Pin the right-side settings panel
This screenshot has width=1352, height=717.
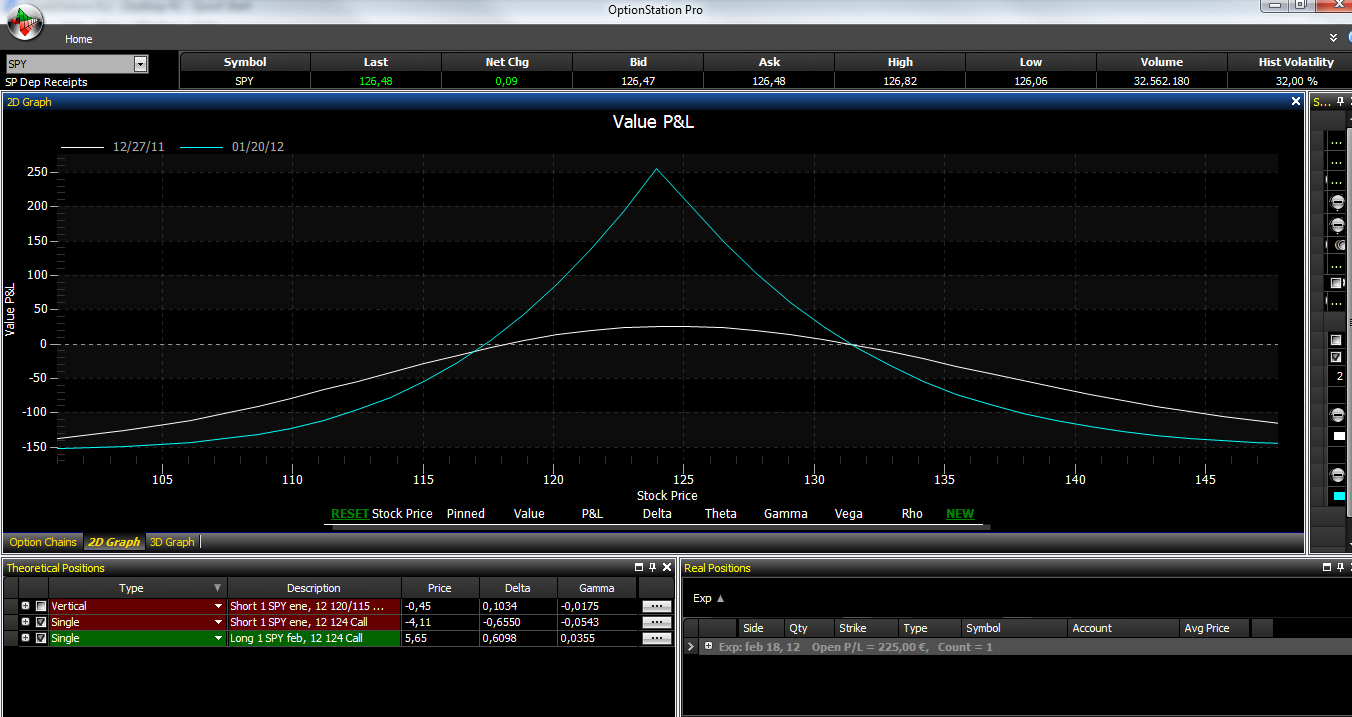pos(1341,101)
